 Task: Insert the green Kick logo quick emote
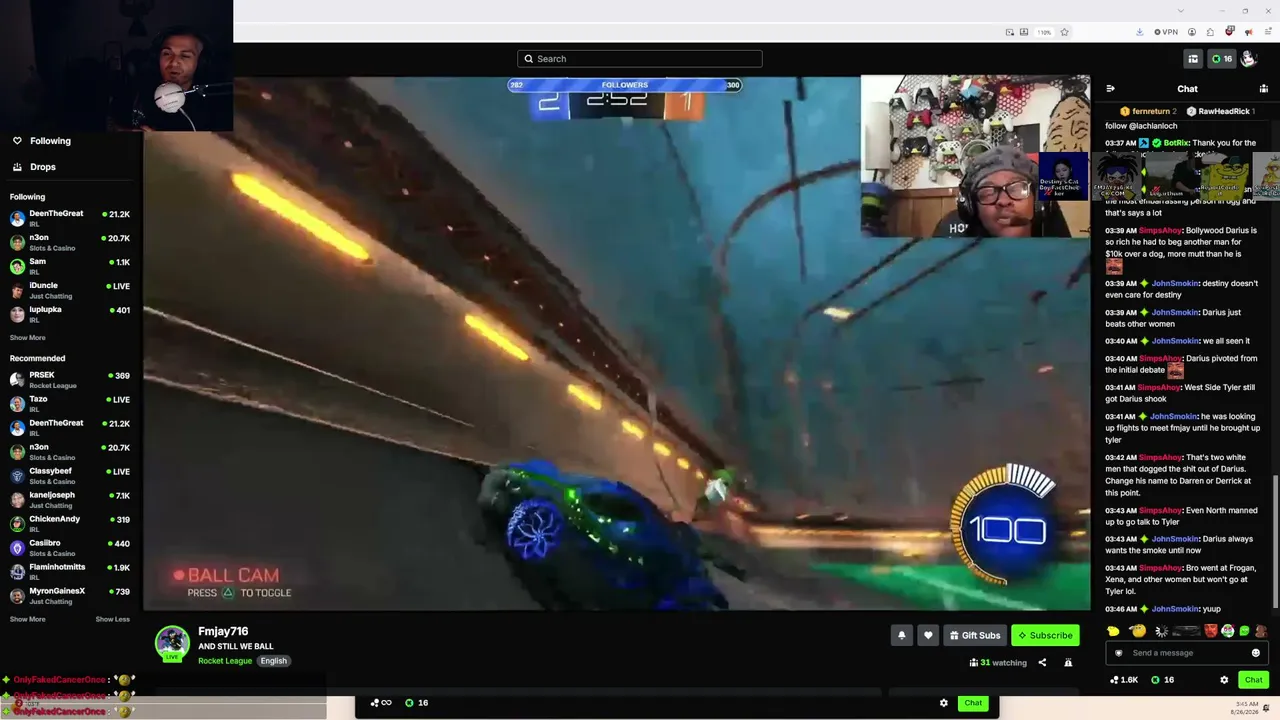tap(1244, 631)
